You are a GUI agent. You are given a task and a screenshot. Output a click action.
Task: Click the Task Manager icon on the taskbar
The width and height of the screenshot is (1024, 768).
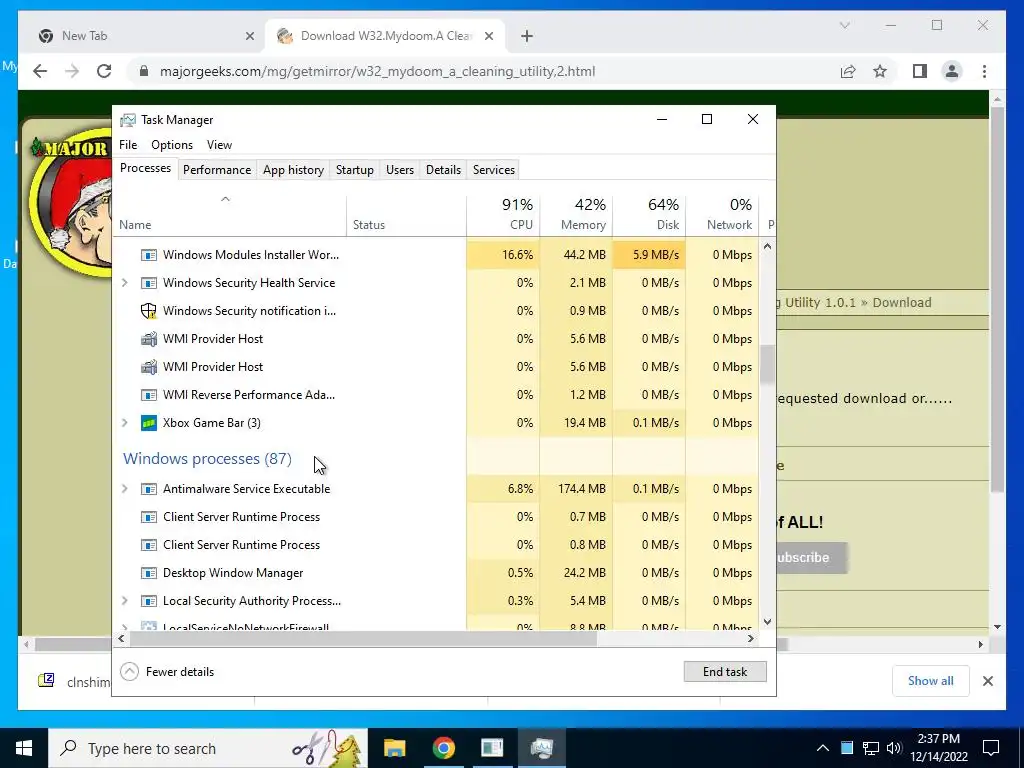click(x=542, y=748)
